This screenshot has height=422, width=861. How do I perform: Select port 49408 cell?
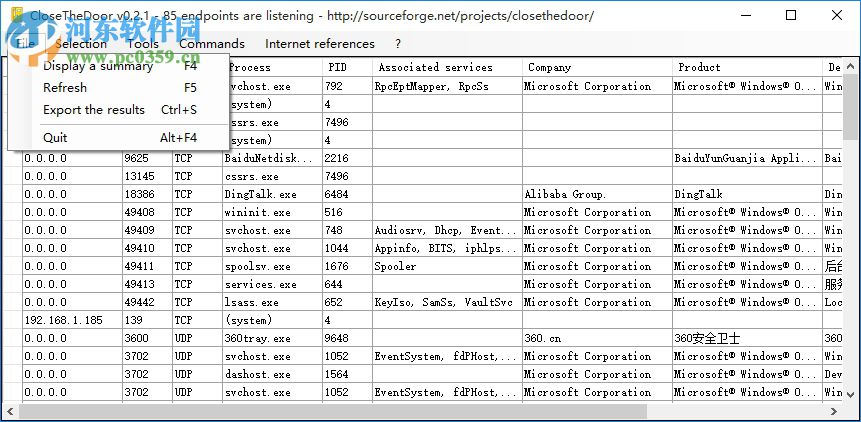coord(147,212)
